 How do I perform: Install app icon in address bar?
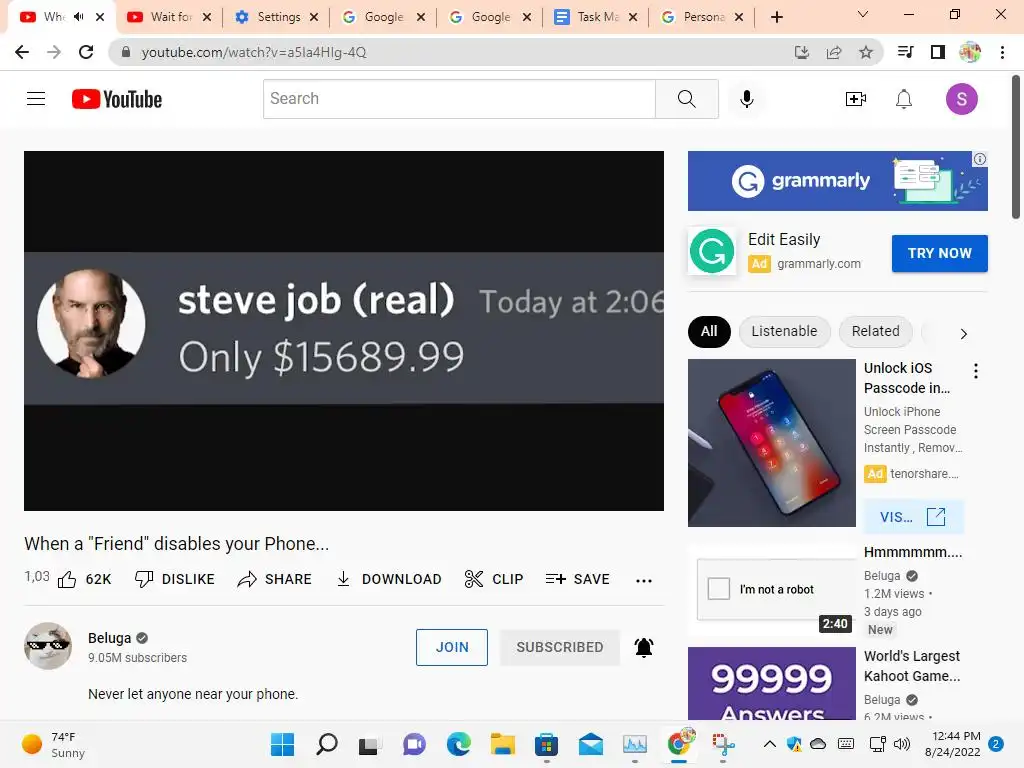click(x=801, y=52)
